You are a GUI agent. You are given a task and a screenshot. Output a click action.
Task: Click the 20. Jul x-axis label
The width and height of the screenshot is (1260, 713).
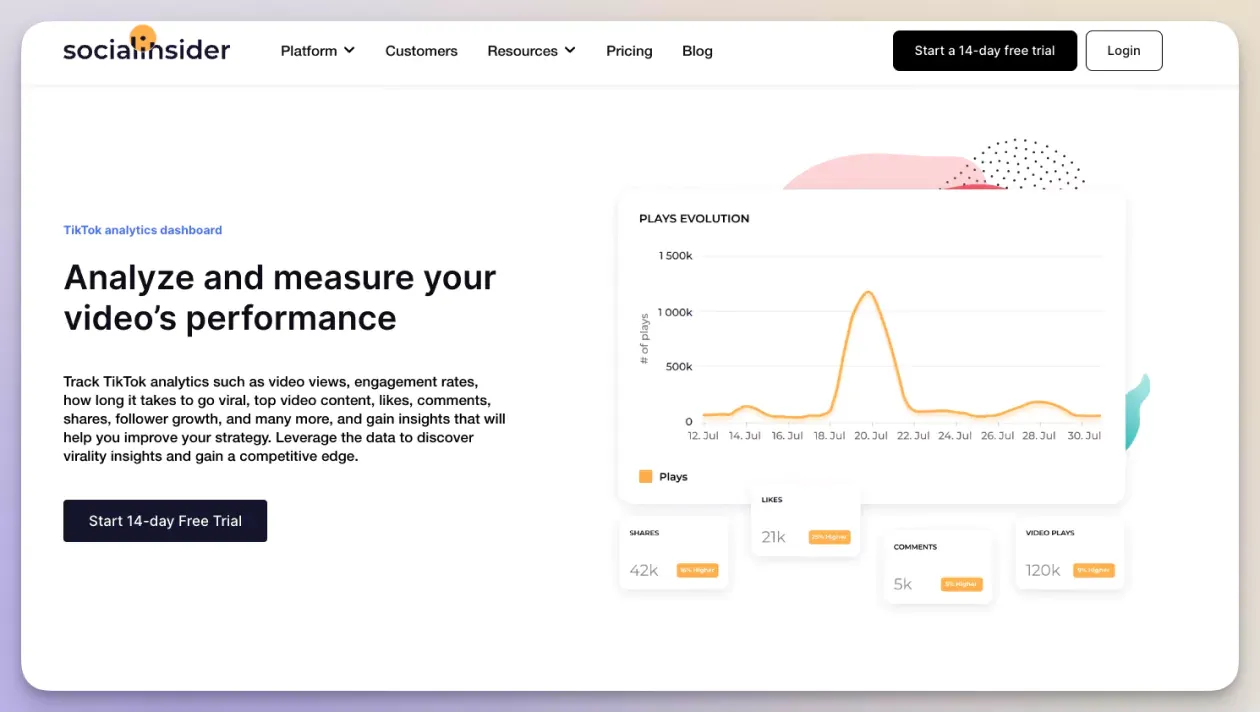point(872,436)
